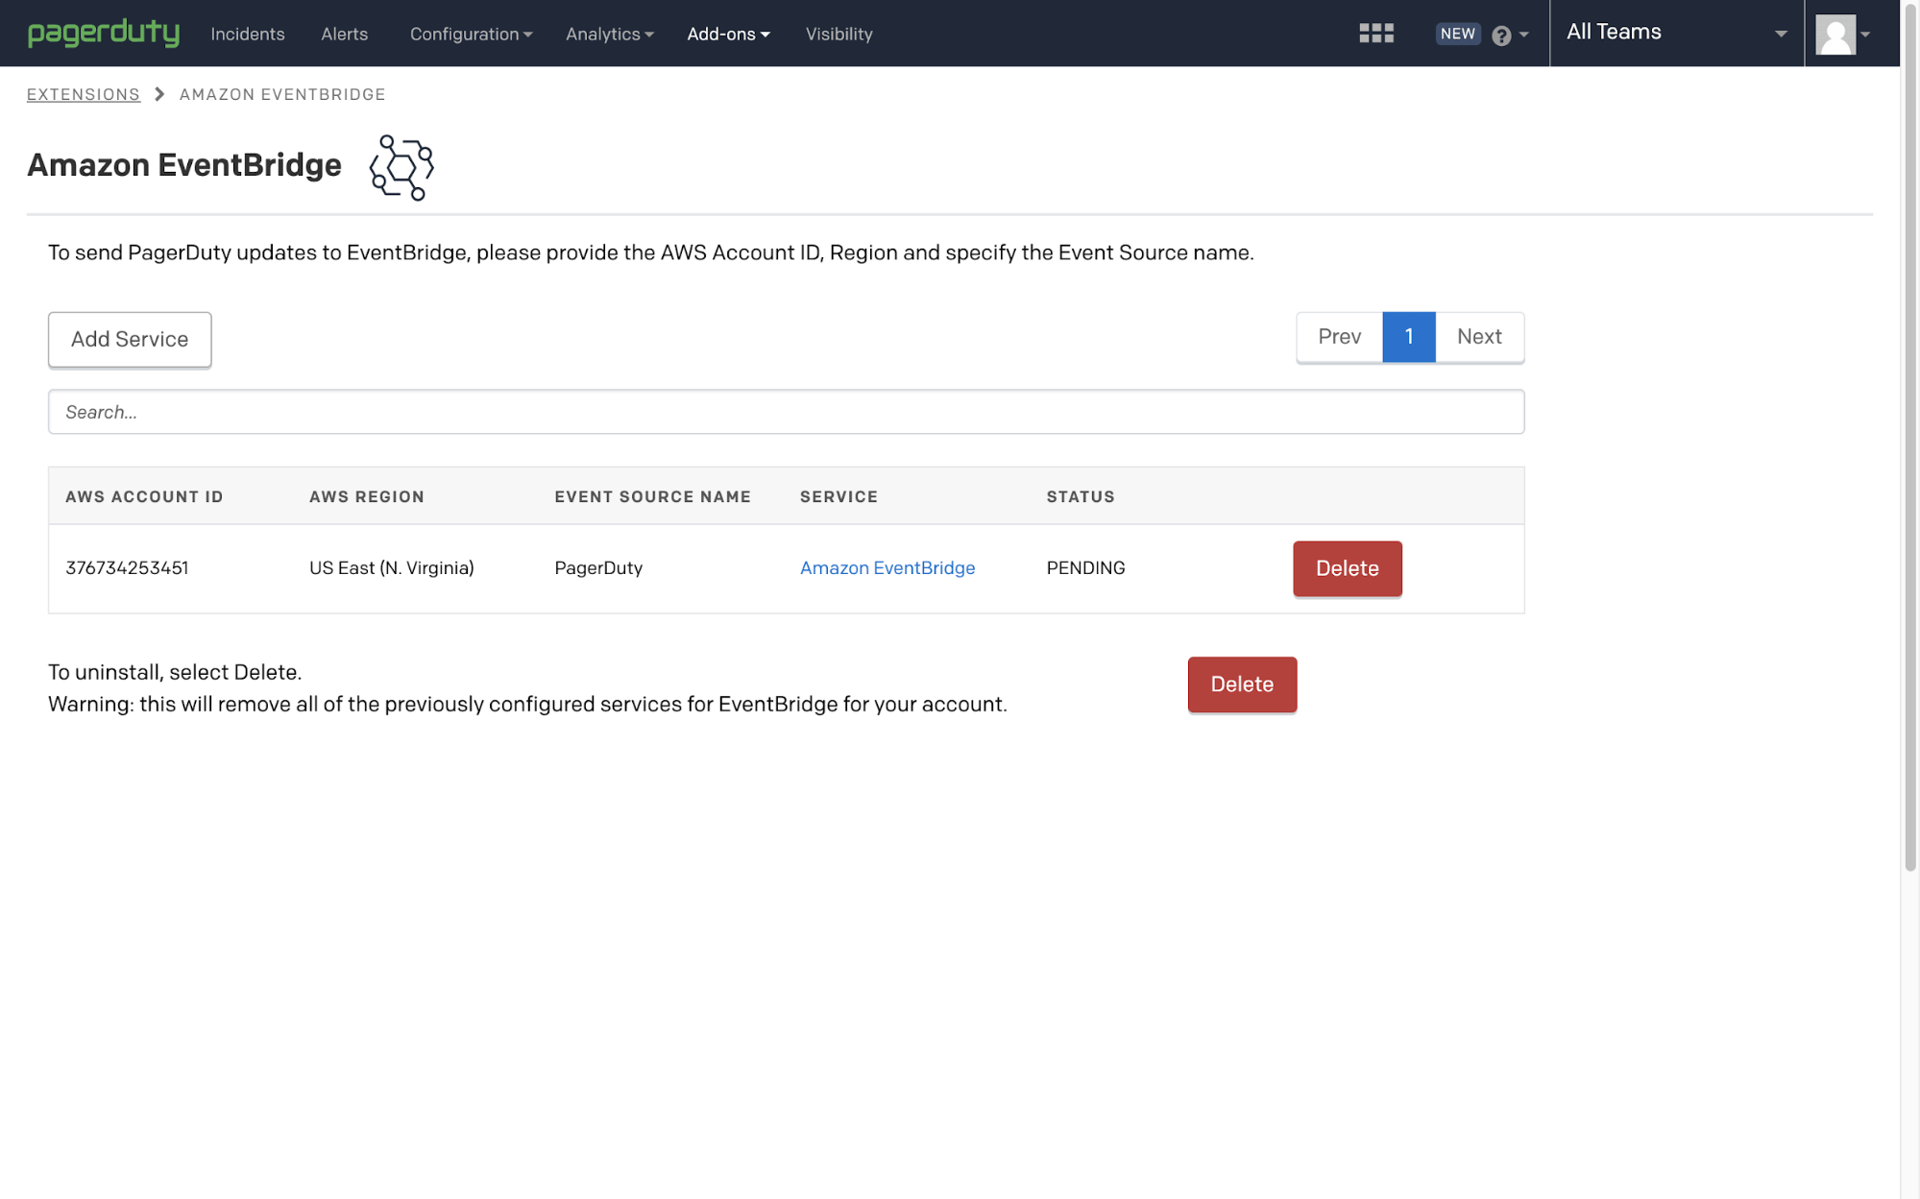The height and width of the screenshot is (1199, 1920).
Task: Click the EXTENSIONS breadcrumb link
Action: 83,94
